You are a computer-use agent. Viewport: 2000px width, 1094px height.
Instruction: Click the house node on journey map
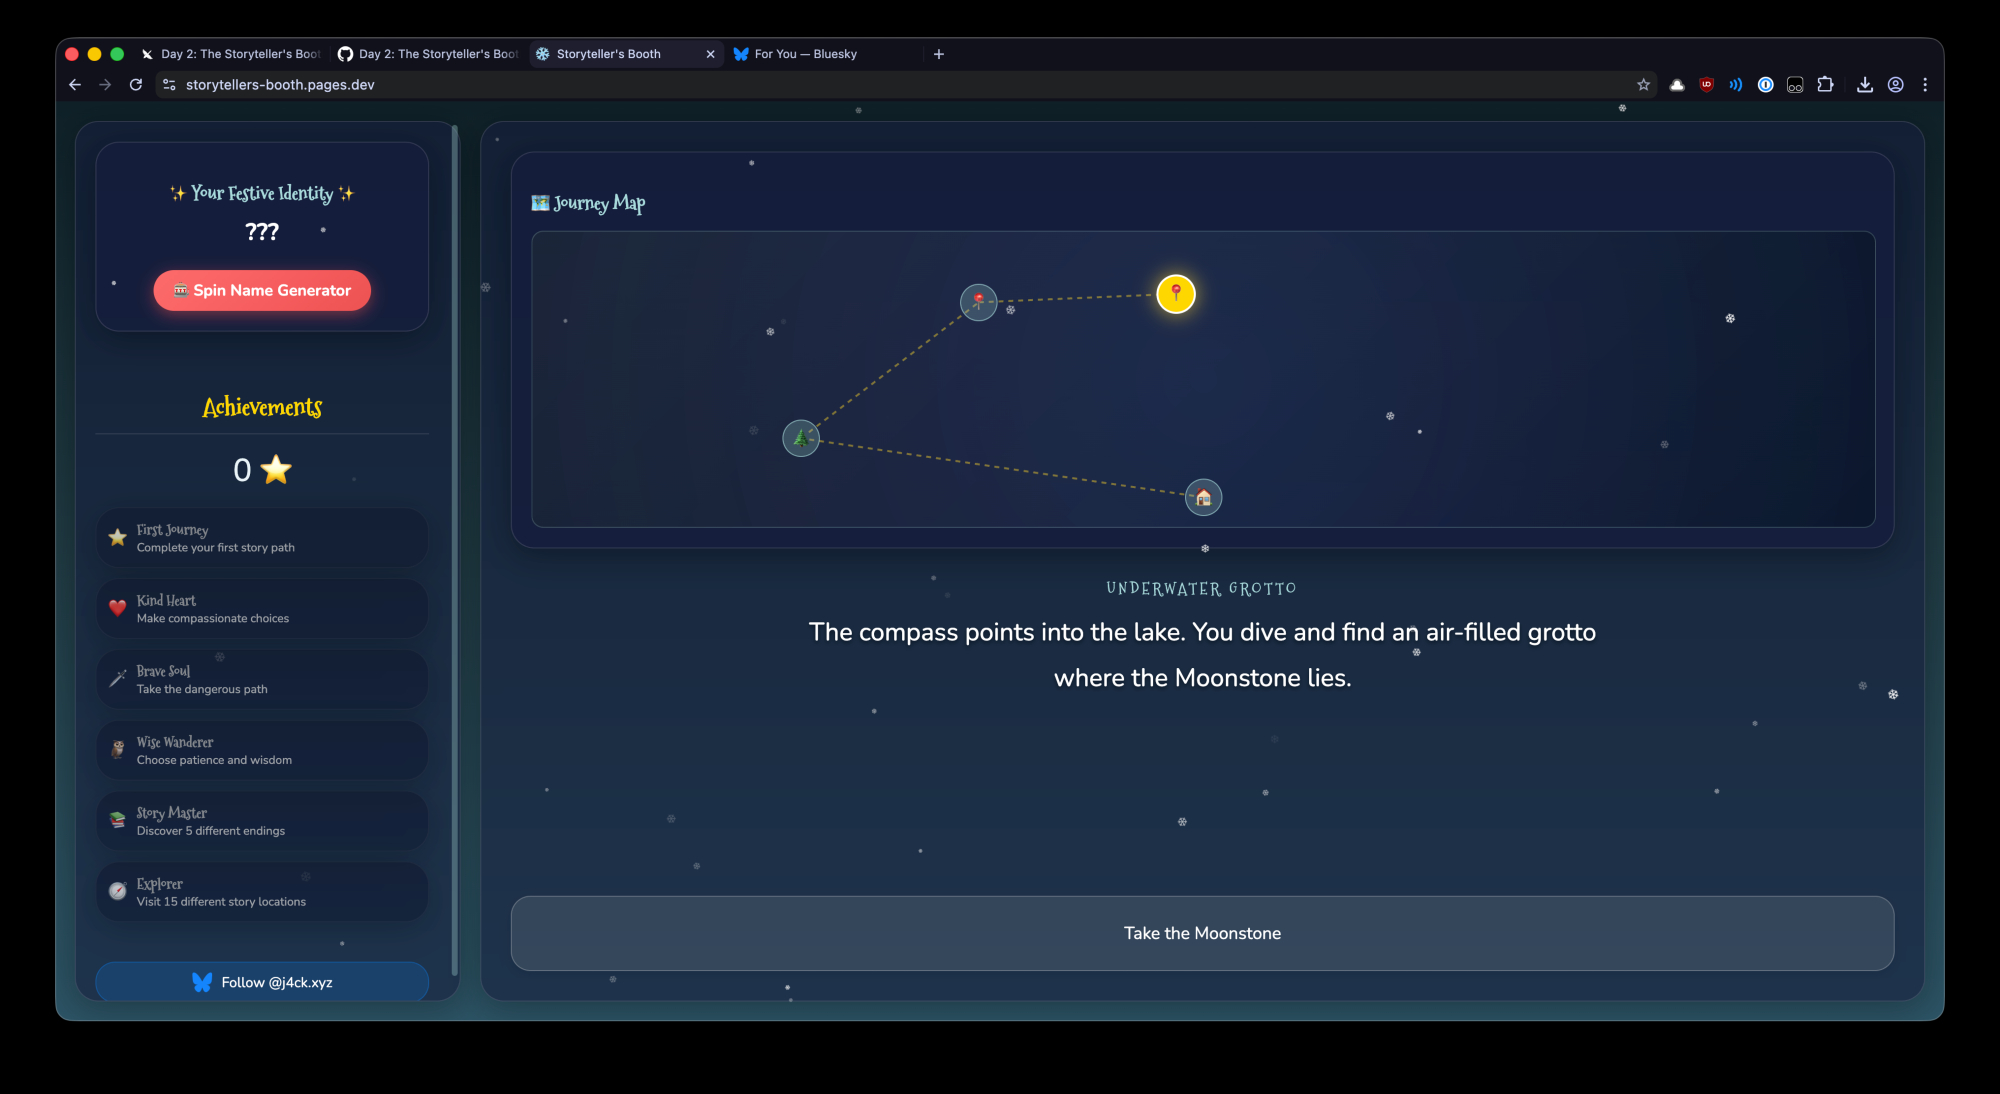(1203, 498)
